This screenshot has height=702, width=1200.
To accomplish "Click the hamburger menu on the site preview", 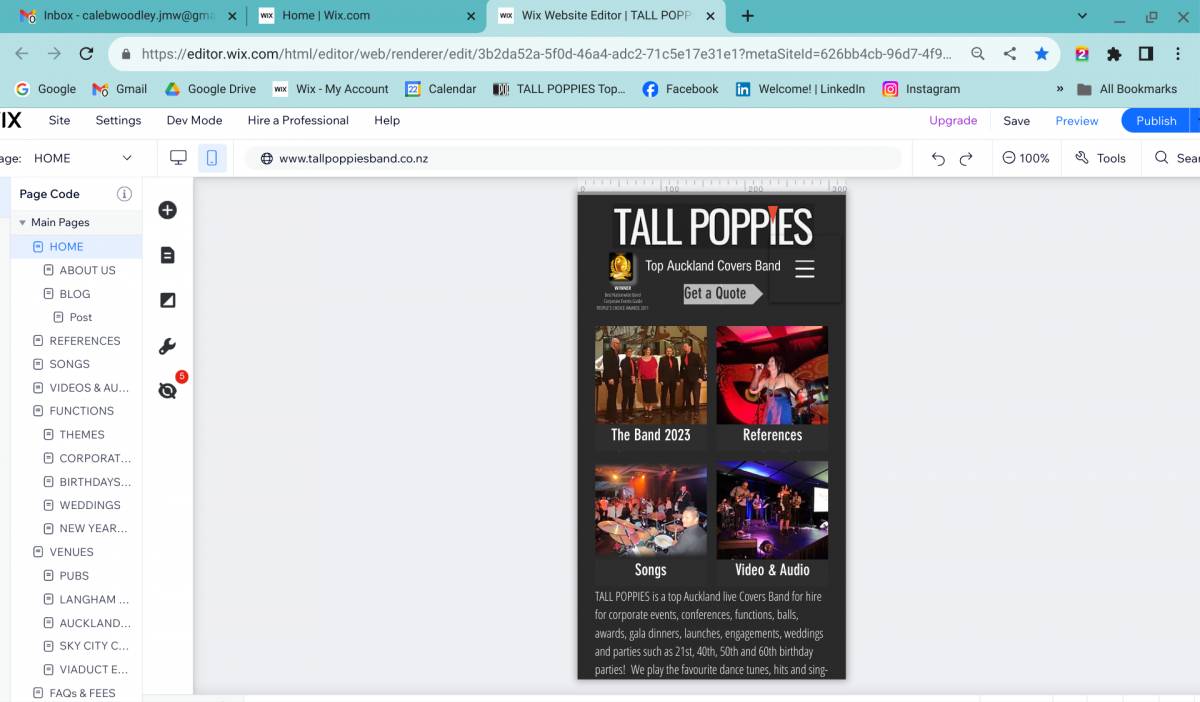I will click(x=804, y=269).
